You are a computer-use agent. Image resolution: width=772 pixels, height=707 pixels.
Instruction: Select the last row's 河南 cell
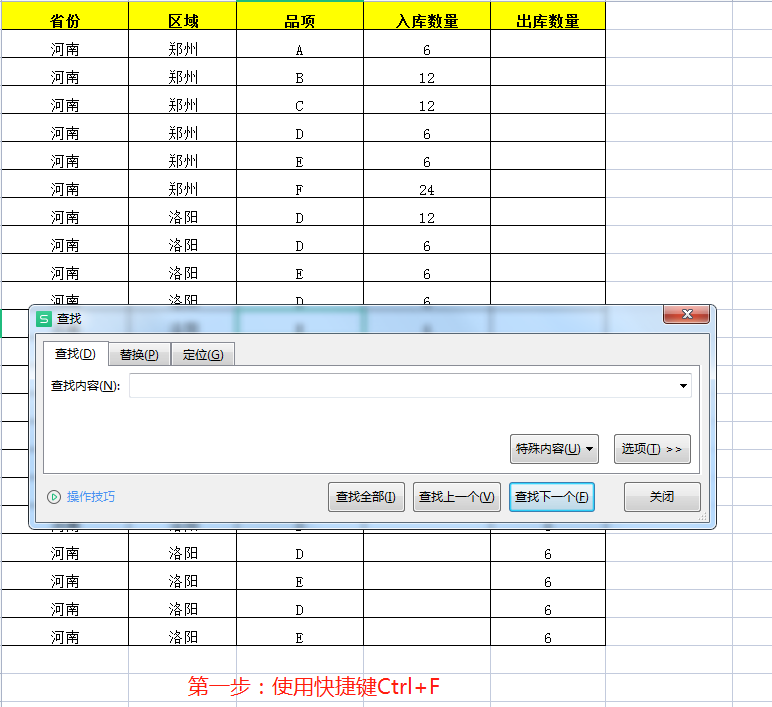coord(65,632)
